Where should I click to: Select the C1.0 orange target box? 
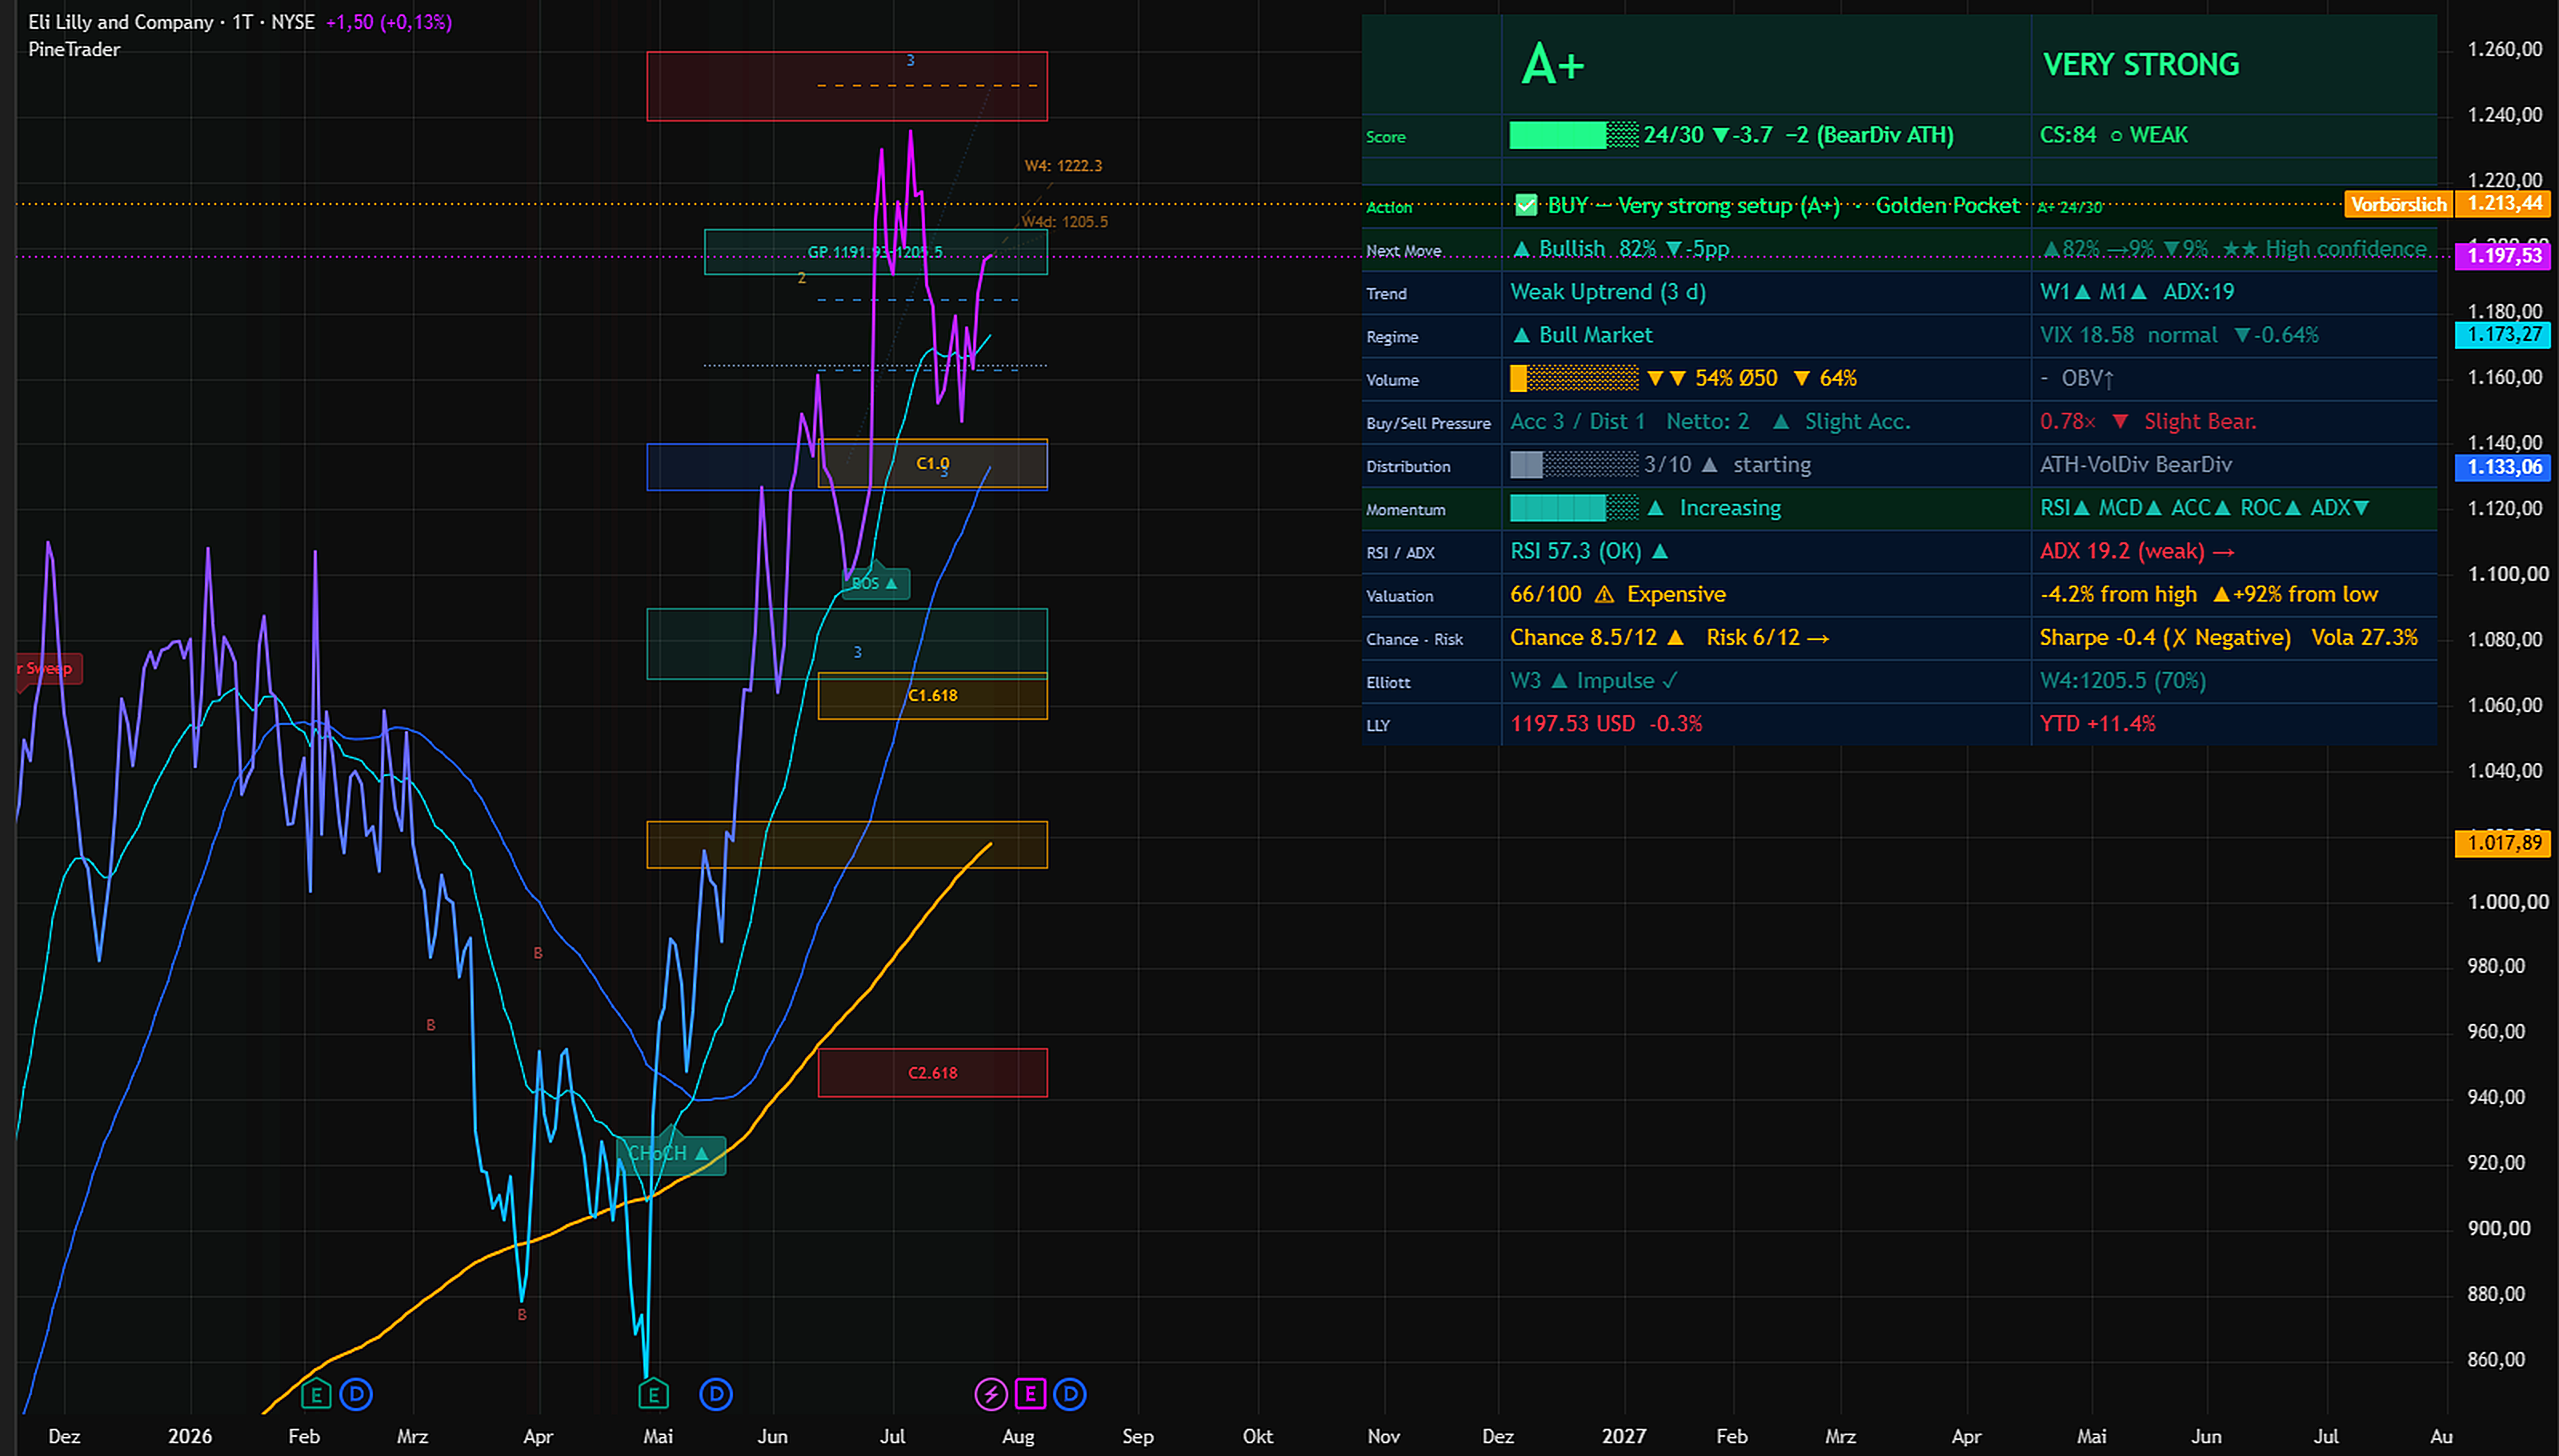pos(932,463)
